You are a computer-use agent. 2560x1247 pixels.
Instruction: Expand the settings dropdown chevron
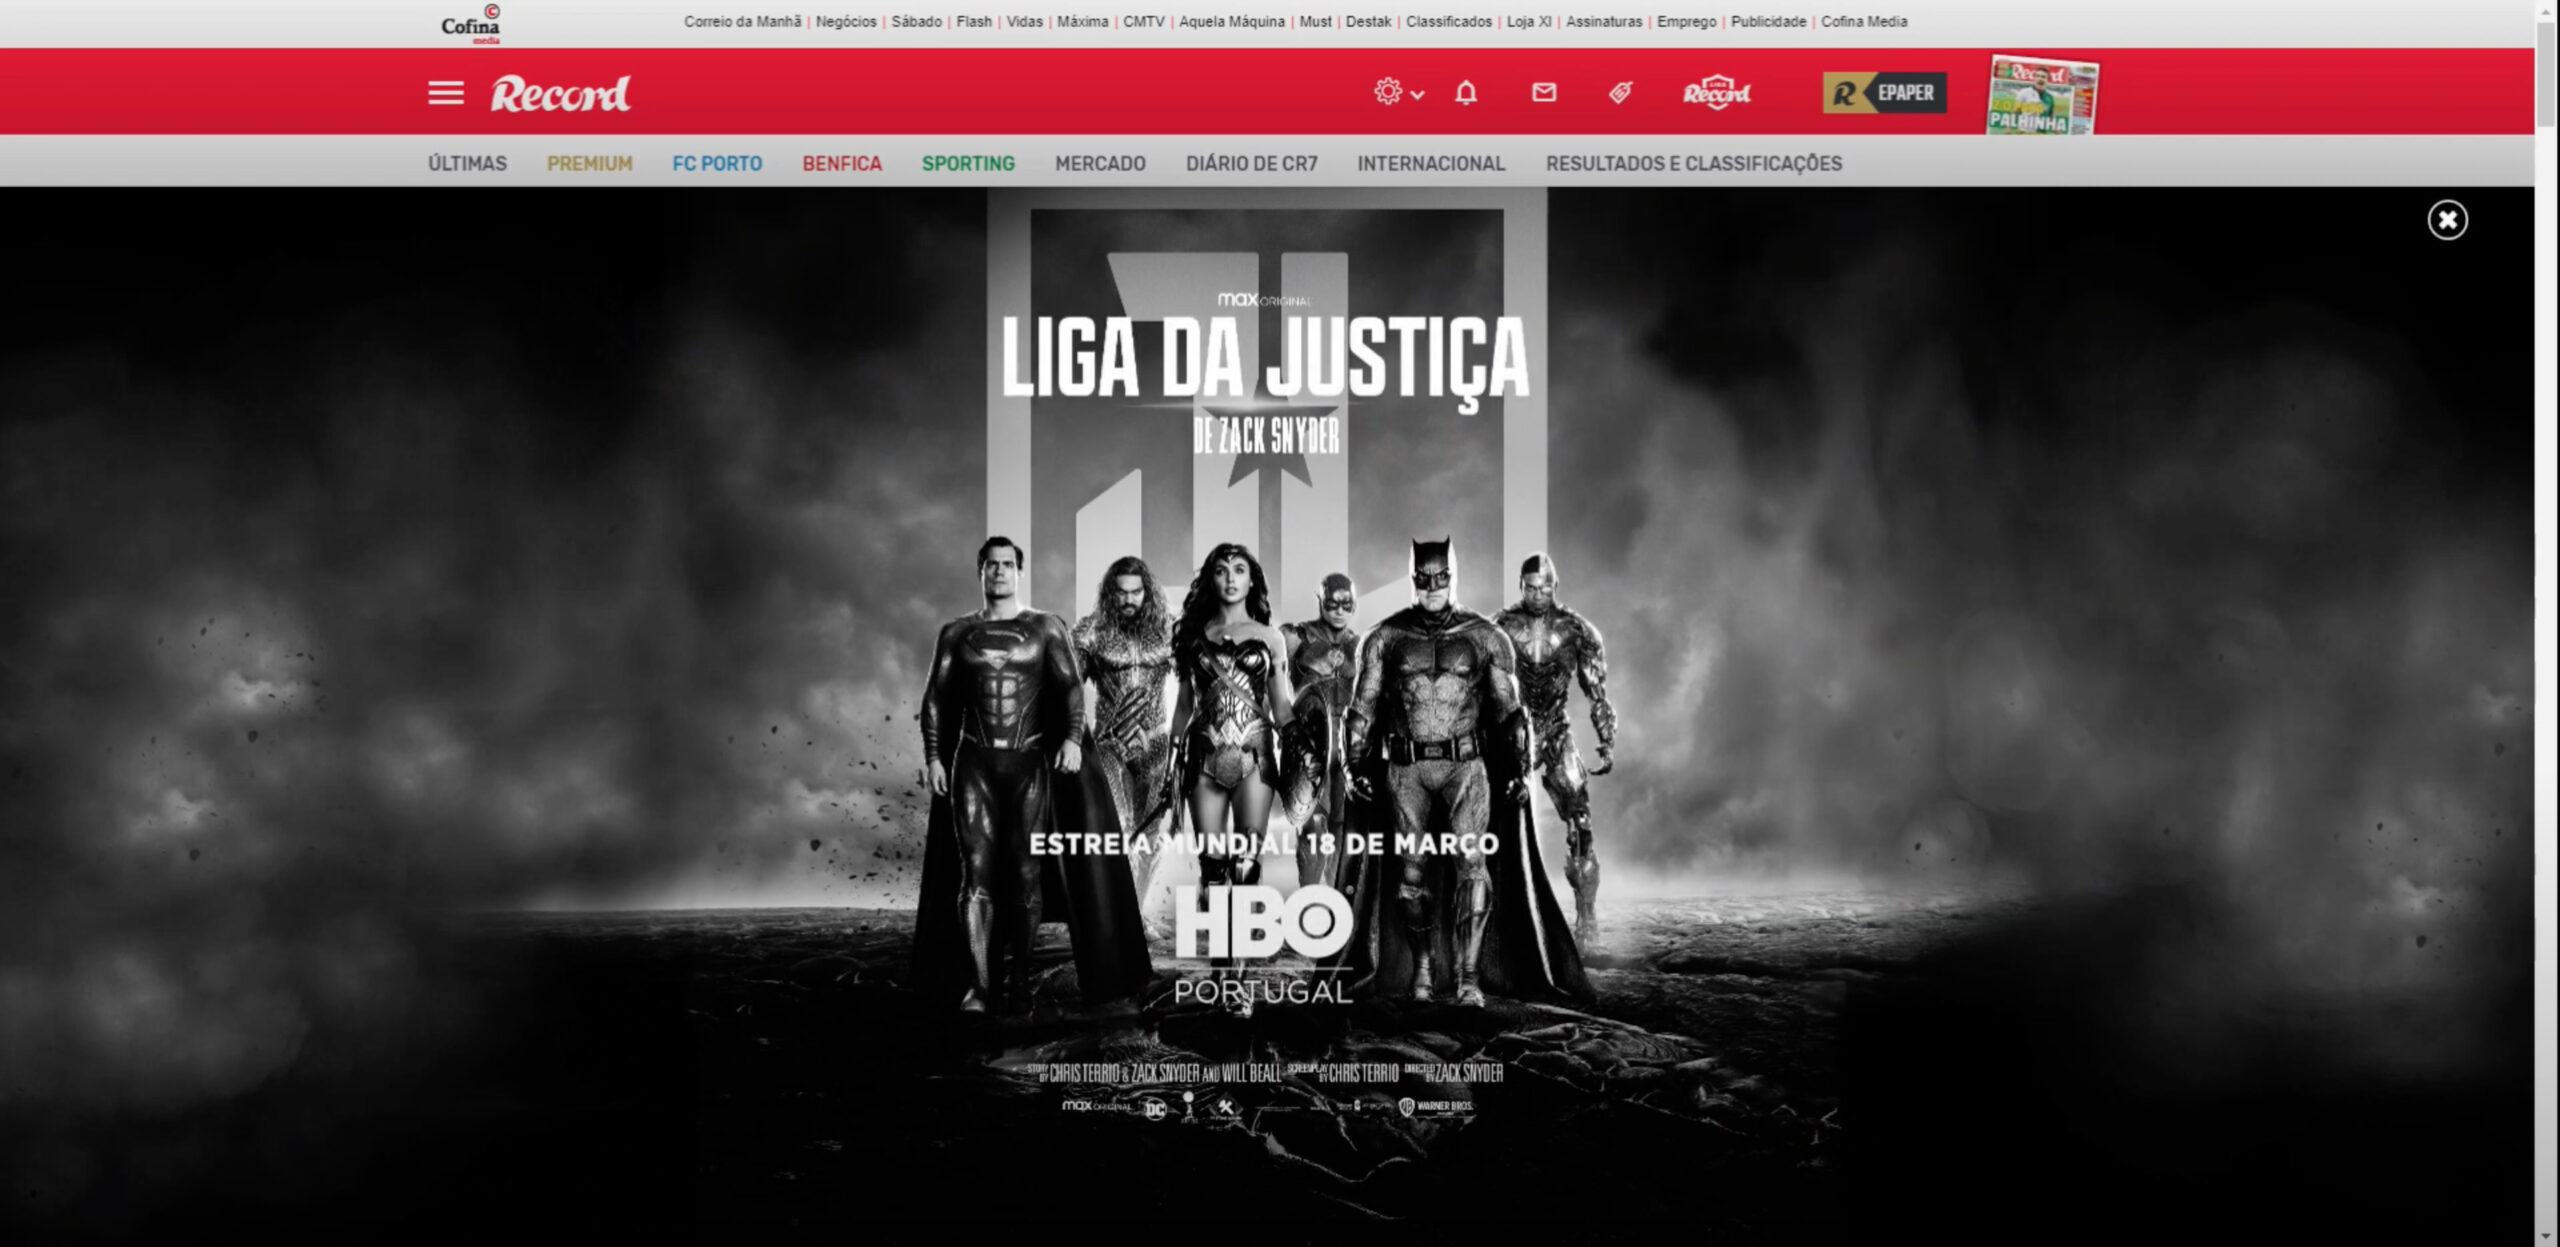click(1417, 94)
